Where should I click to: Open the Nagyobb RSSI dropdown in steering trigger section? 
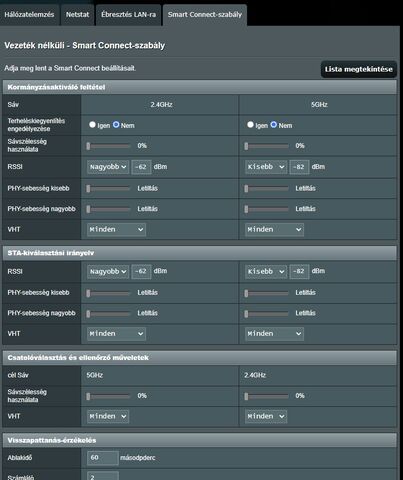108,167
